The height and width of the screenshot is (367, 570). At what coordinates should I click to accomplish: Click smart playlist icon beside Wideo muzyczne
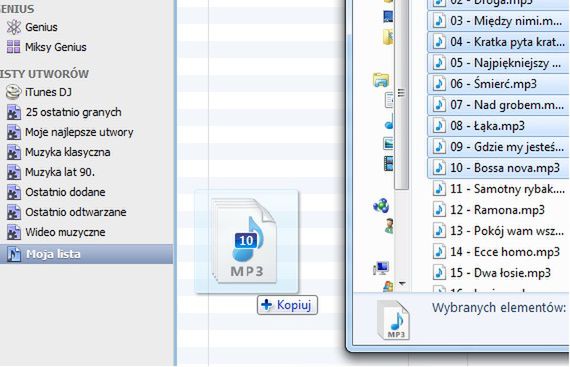coord(14,232)
